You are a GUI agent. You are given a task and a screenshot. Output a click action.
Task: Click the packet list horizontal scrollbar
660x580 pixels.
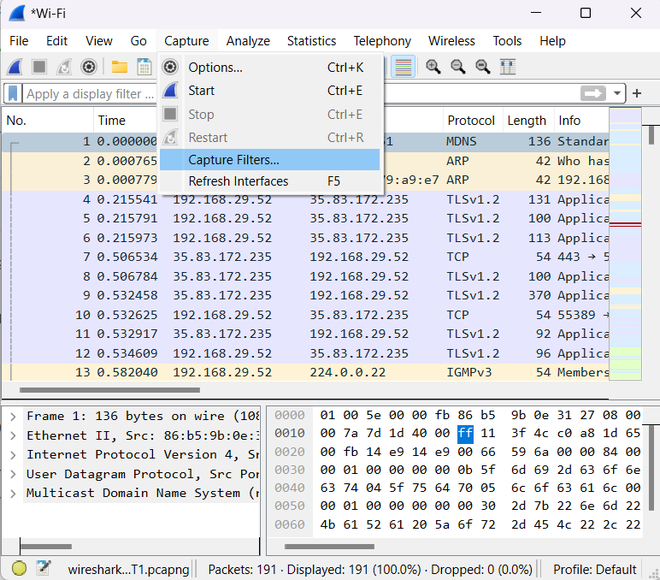[x=109, y=390]
